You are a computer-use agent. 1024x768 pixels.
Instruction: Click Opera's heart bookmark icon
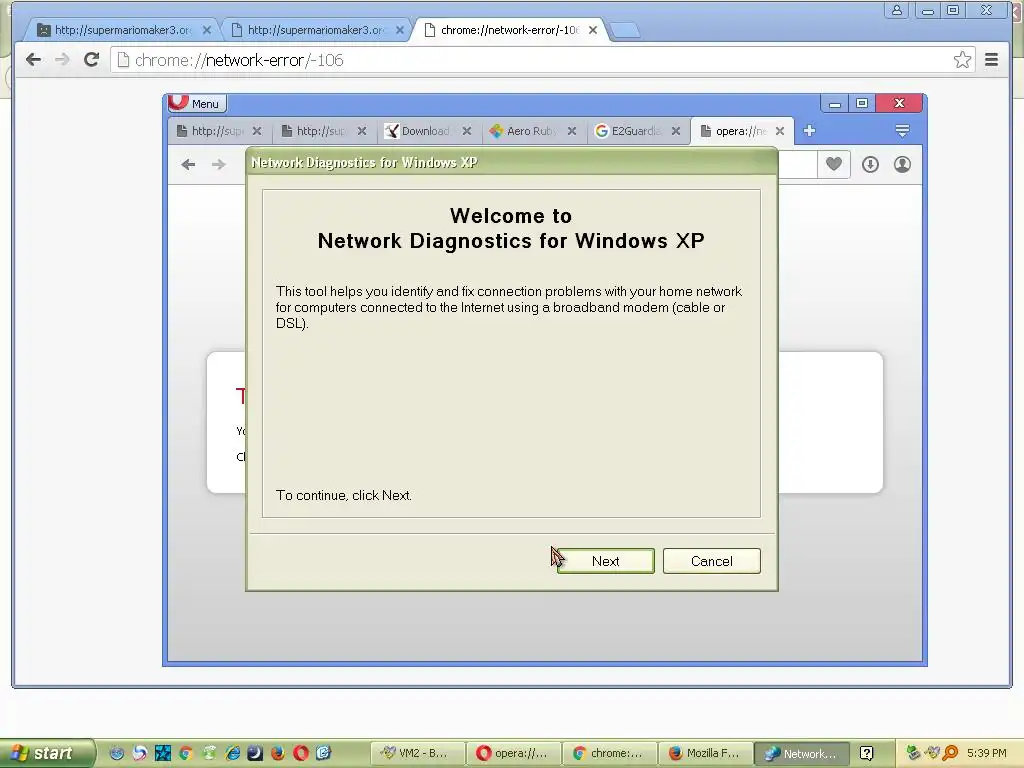pyautogui.click(x=834, y=164)
